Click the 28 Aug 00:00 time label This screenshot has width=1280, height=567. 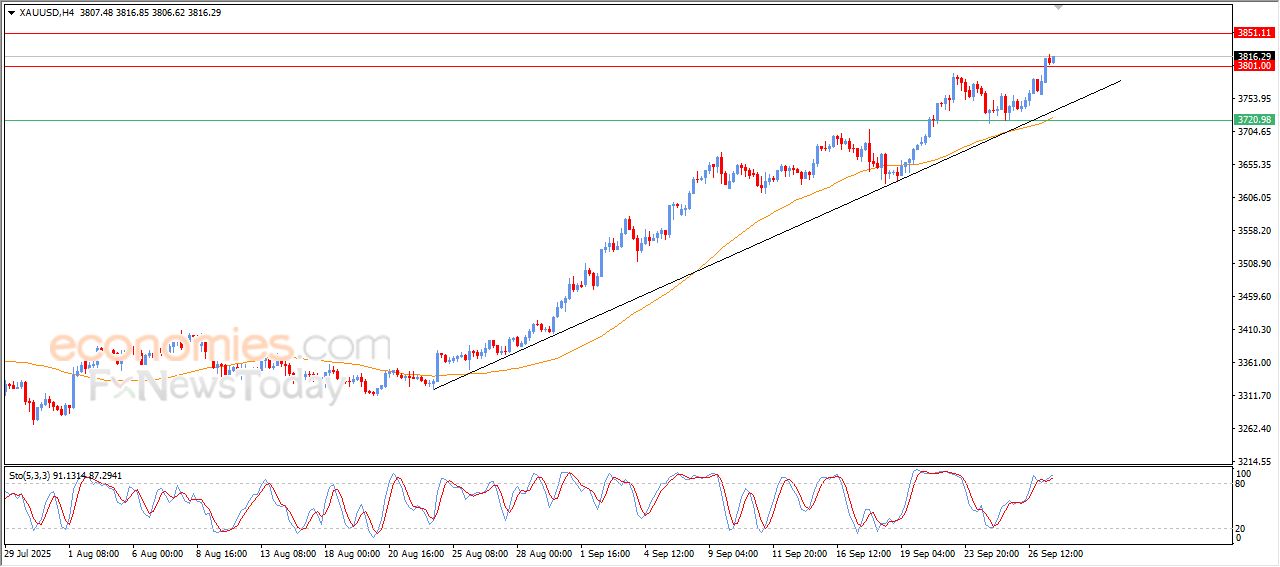(545, 552)
